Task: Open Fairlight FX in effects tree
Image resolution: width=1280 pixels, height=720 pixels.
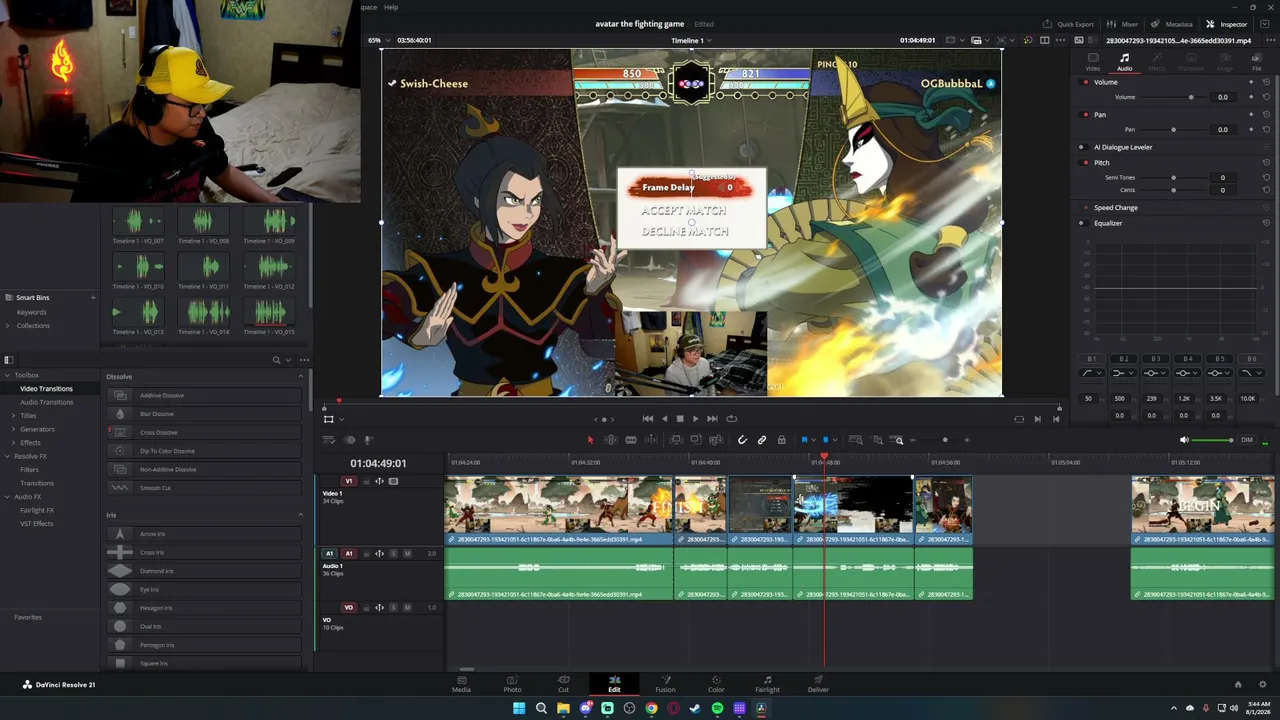Action: [37, 510]
